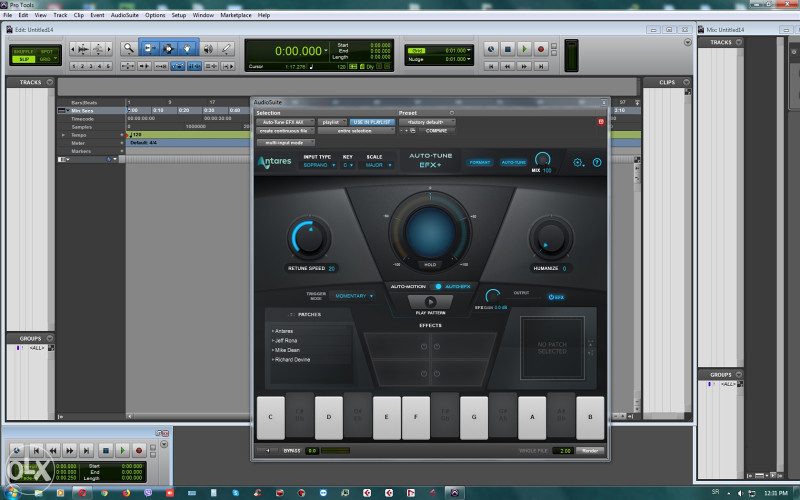
Task: Select the Zoomer magnifier tool
Action: [x=129, y=49]
